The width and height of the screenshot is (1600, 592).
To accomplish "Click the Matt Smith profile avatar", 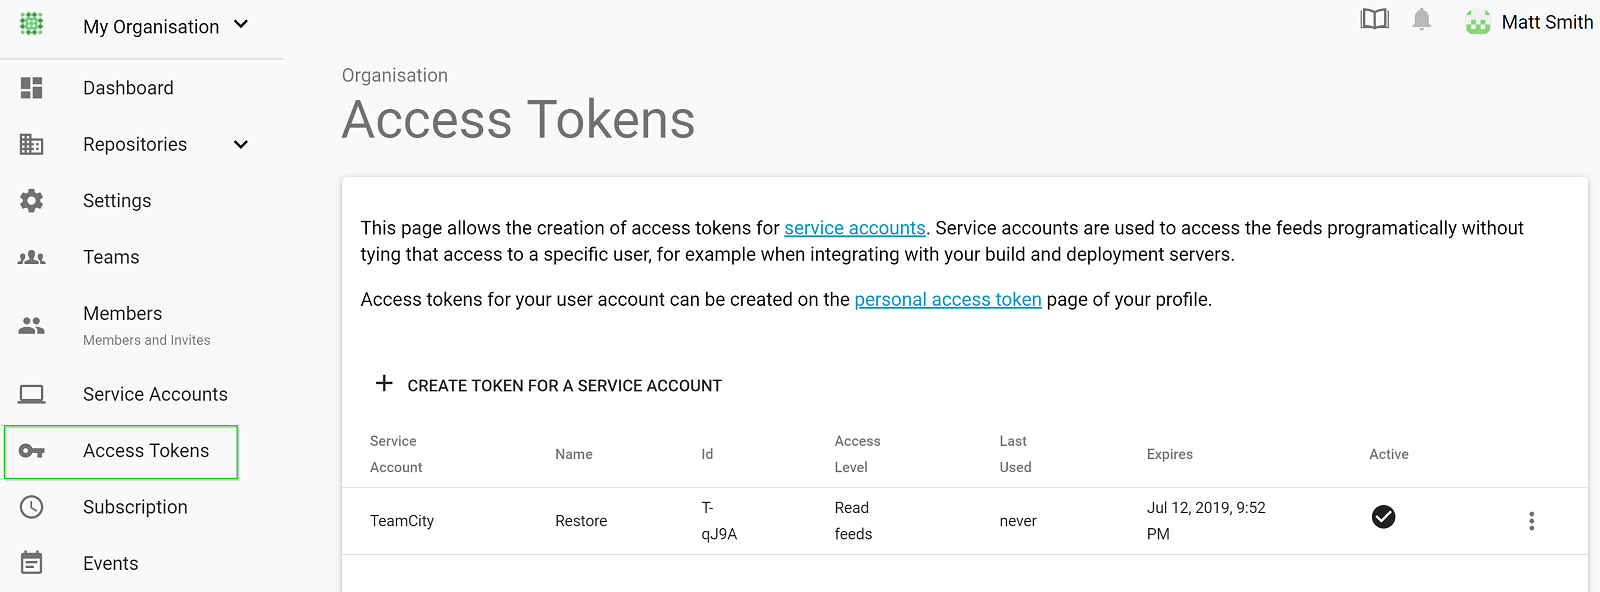I will (x=1477, y=21).
